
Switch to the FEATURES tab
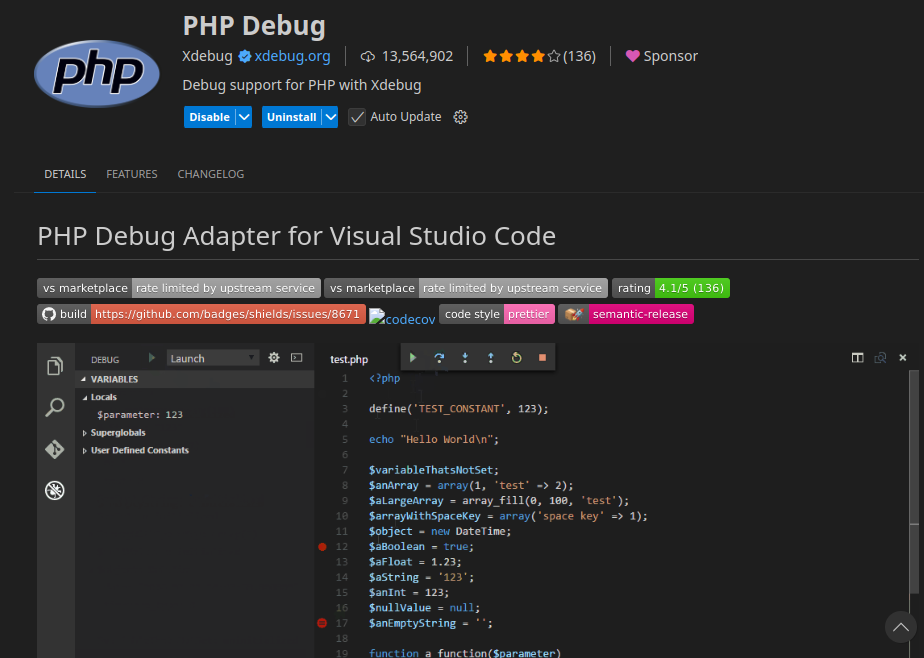[132, 174]
